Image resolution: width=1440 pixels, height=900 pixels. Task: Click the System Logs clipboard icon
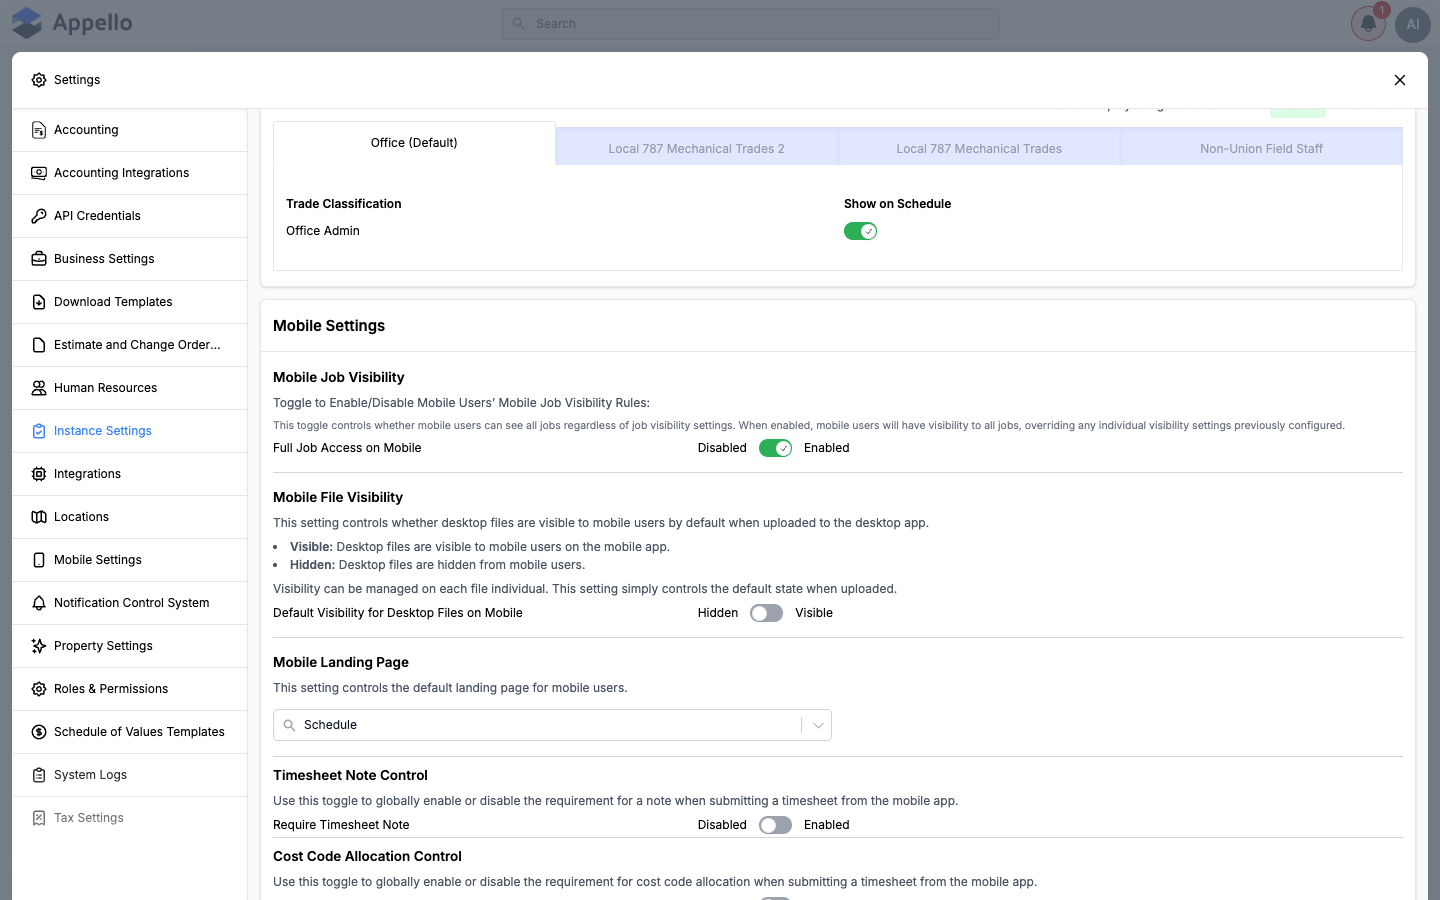[39, 775]
